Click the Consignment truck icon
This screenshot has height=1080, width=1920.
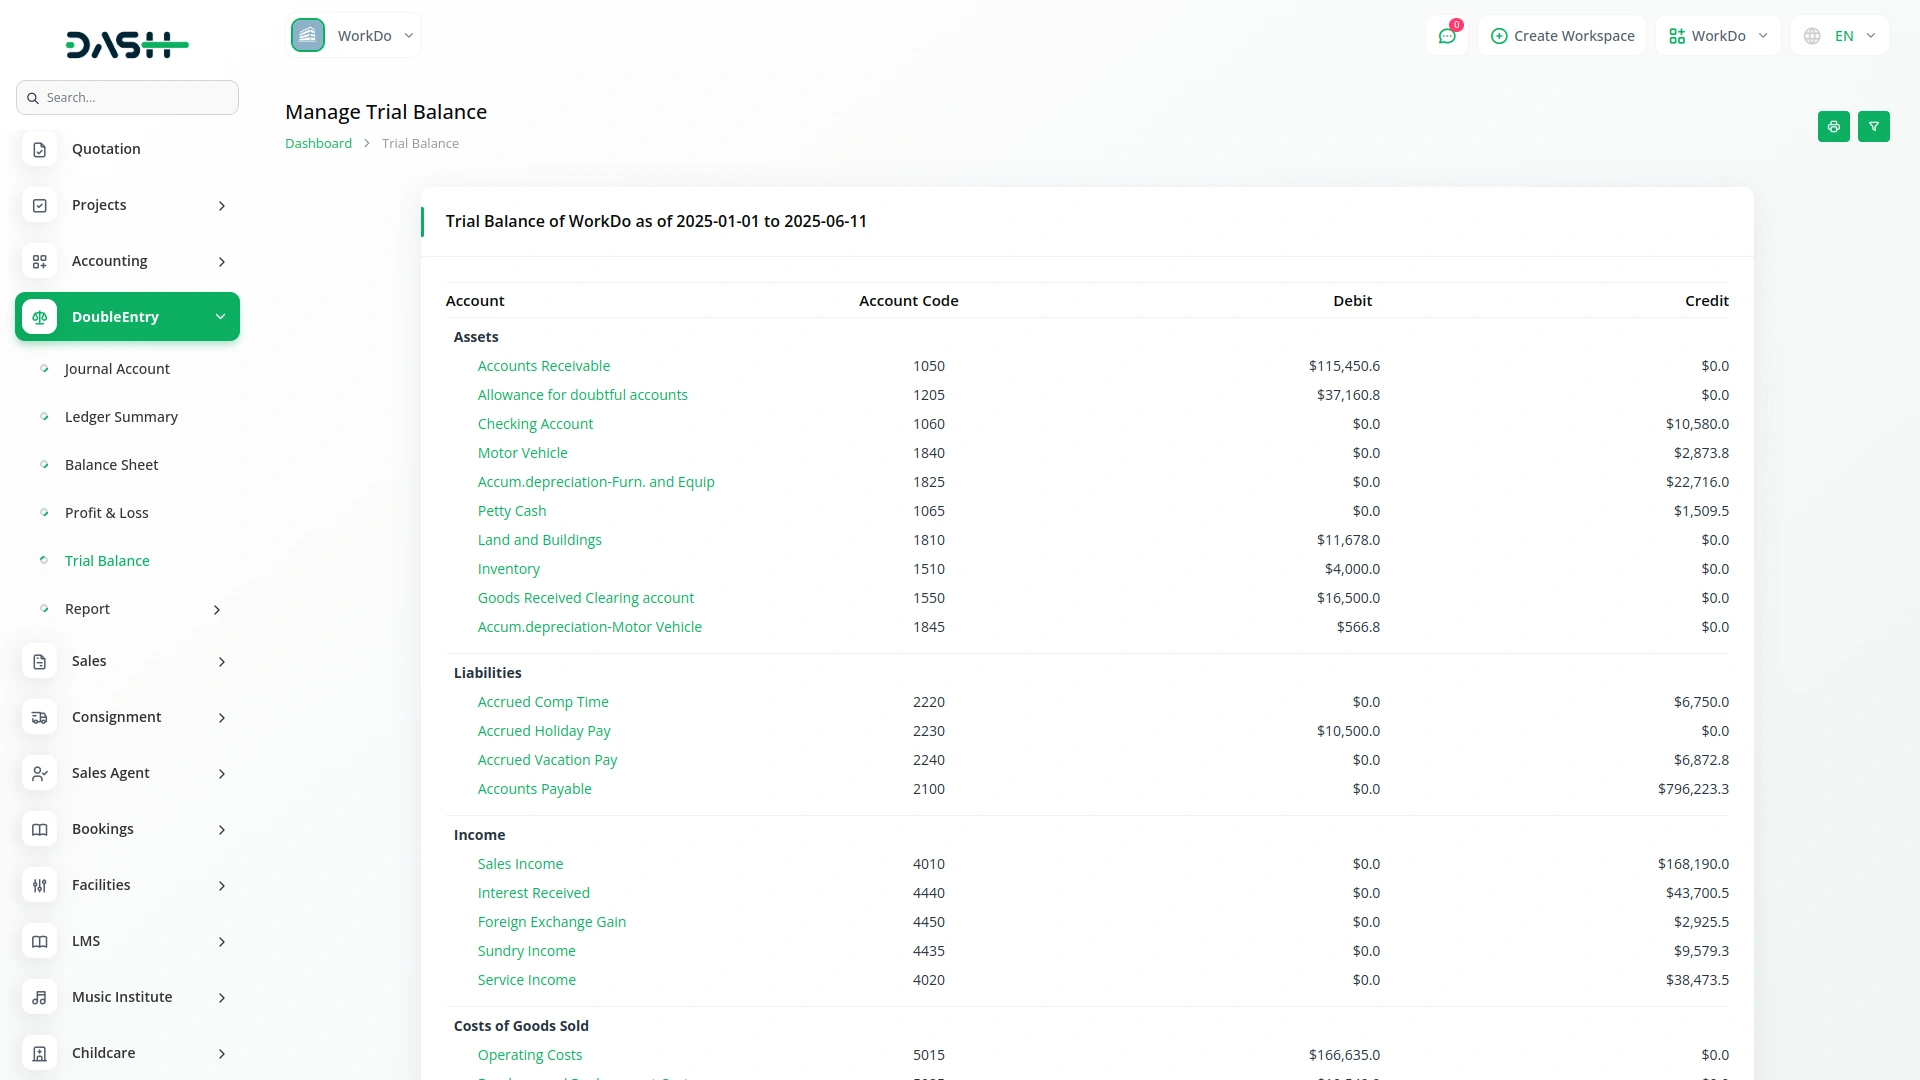[x=40, y=717]
